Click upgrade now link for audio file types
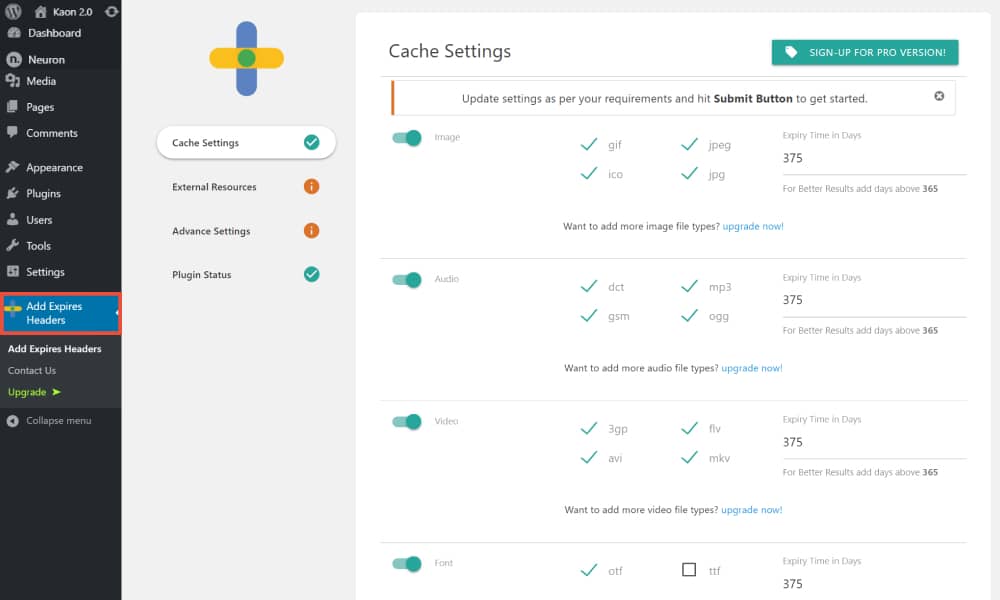This screenshot has width=1000, height=600. tap(751, 368)
